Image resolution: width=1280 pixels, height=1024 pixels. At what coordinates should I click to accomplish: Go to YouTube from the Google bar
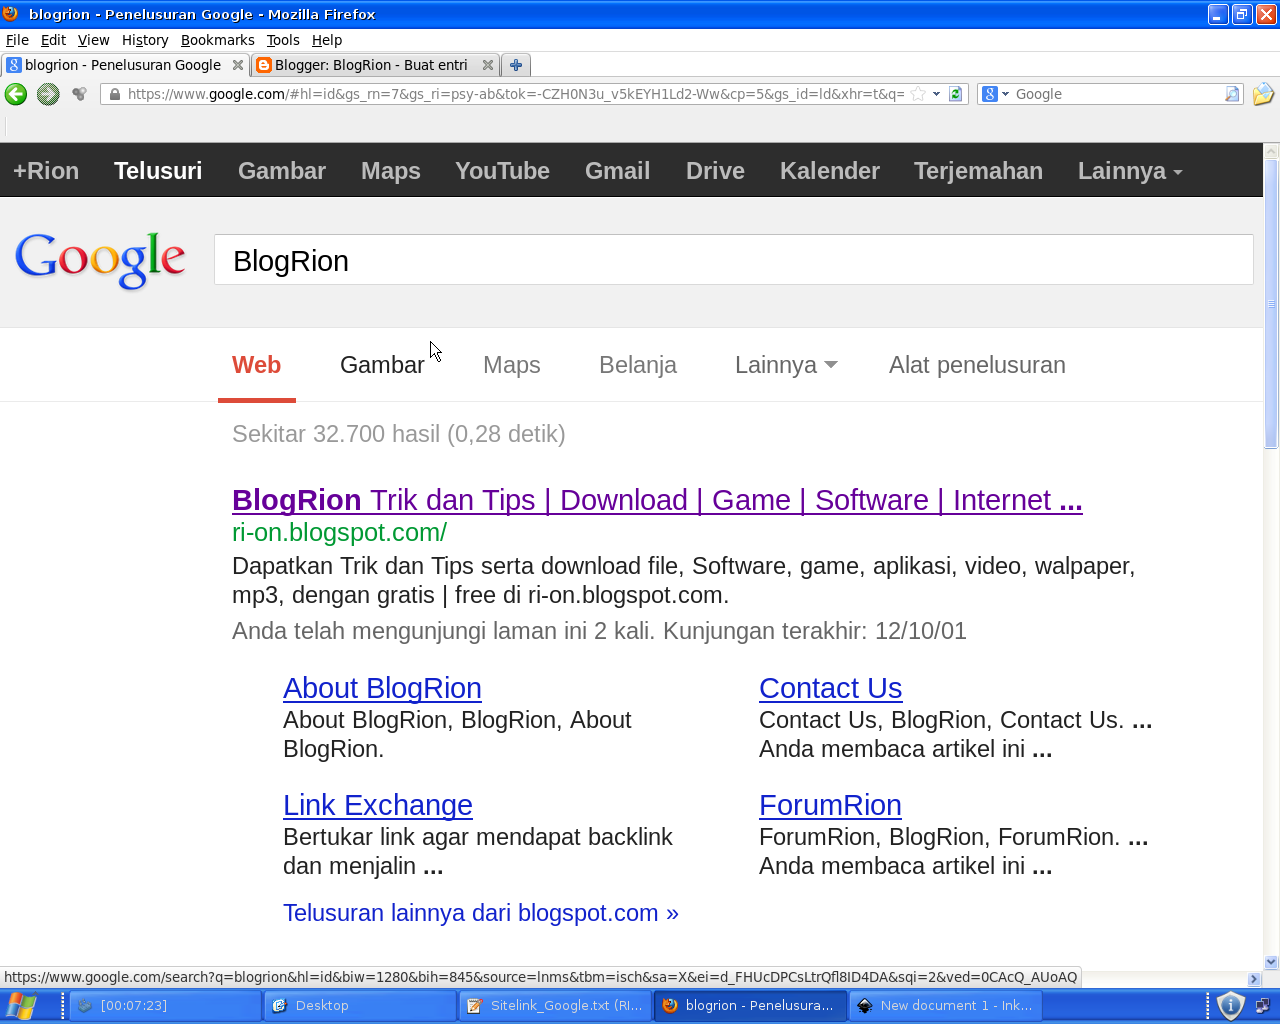pos(502,171)
